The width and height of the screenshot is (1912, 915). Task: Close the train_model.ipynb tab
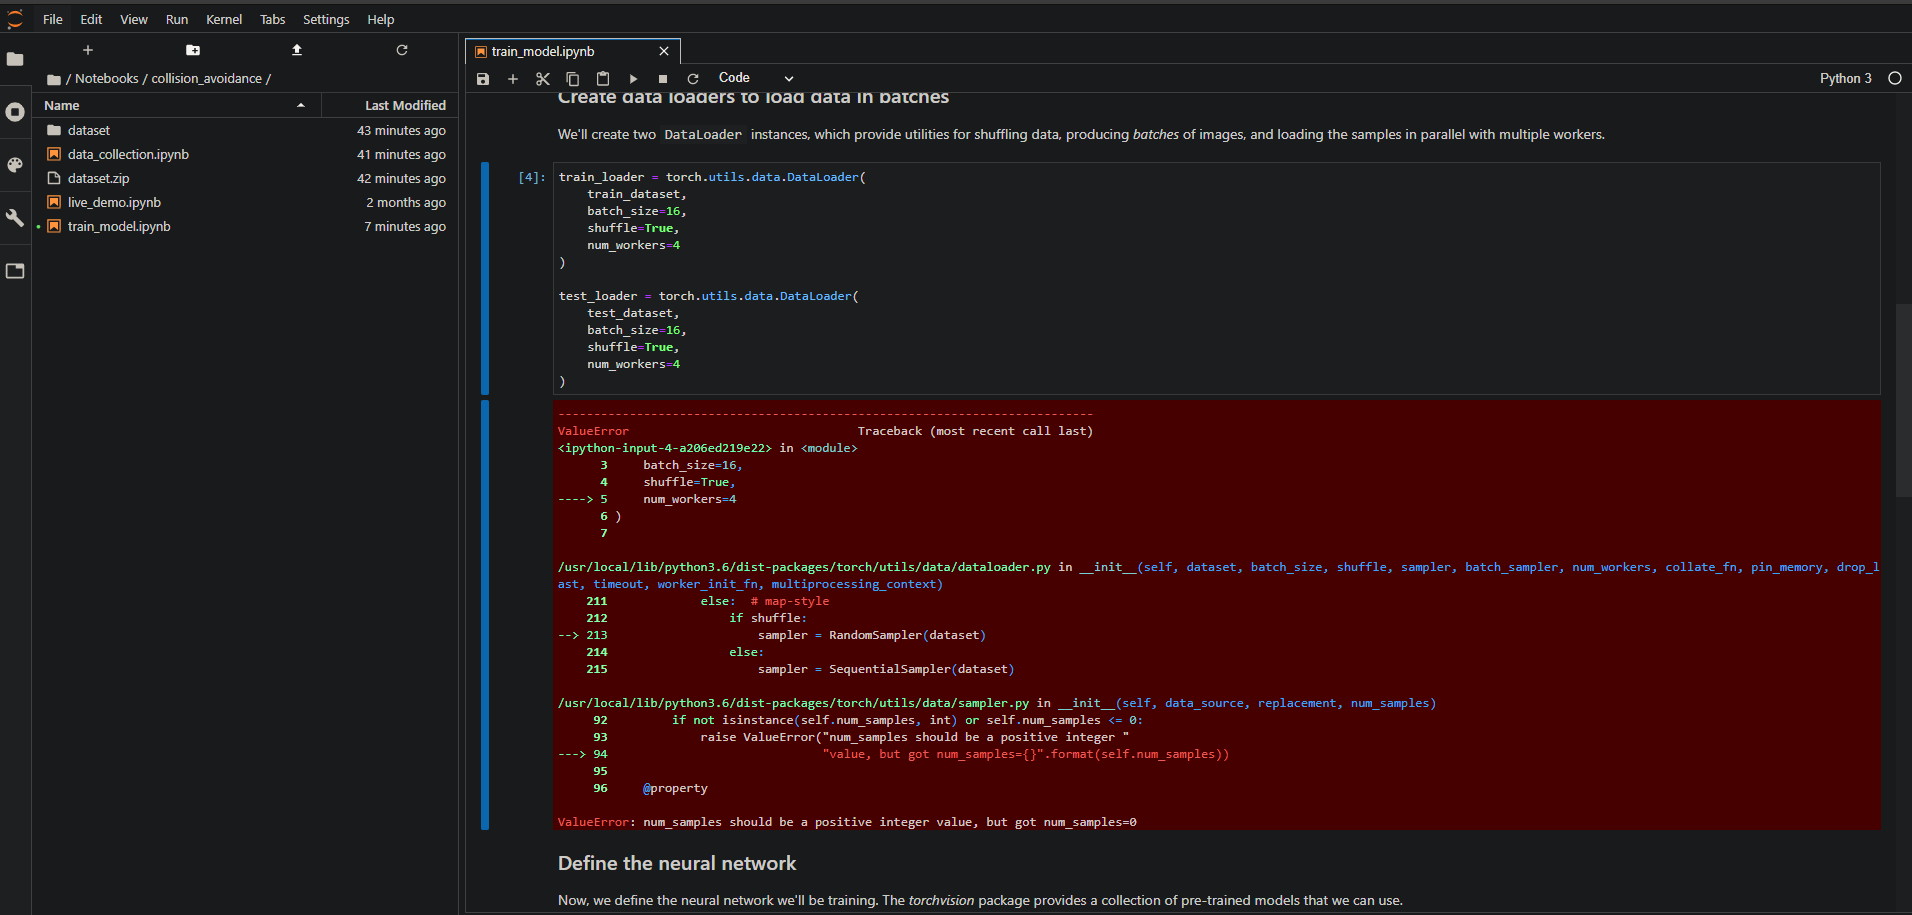coord(664,51)
